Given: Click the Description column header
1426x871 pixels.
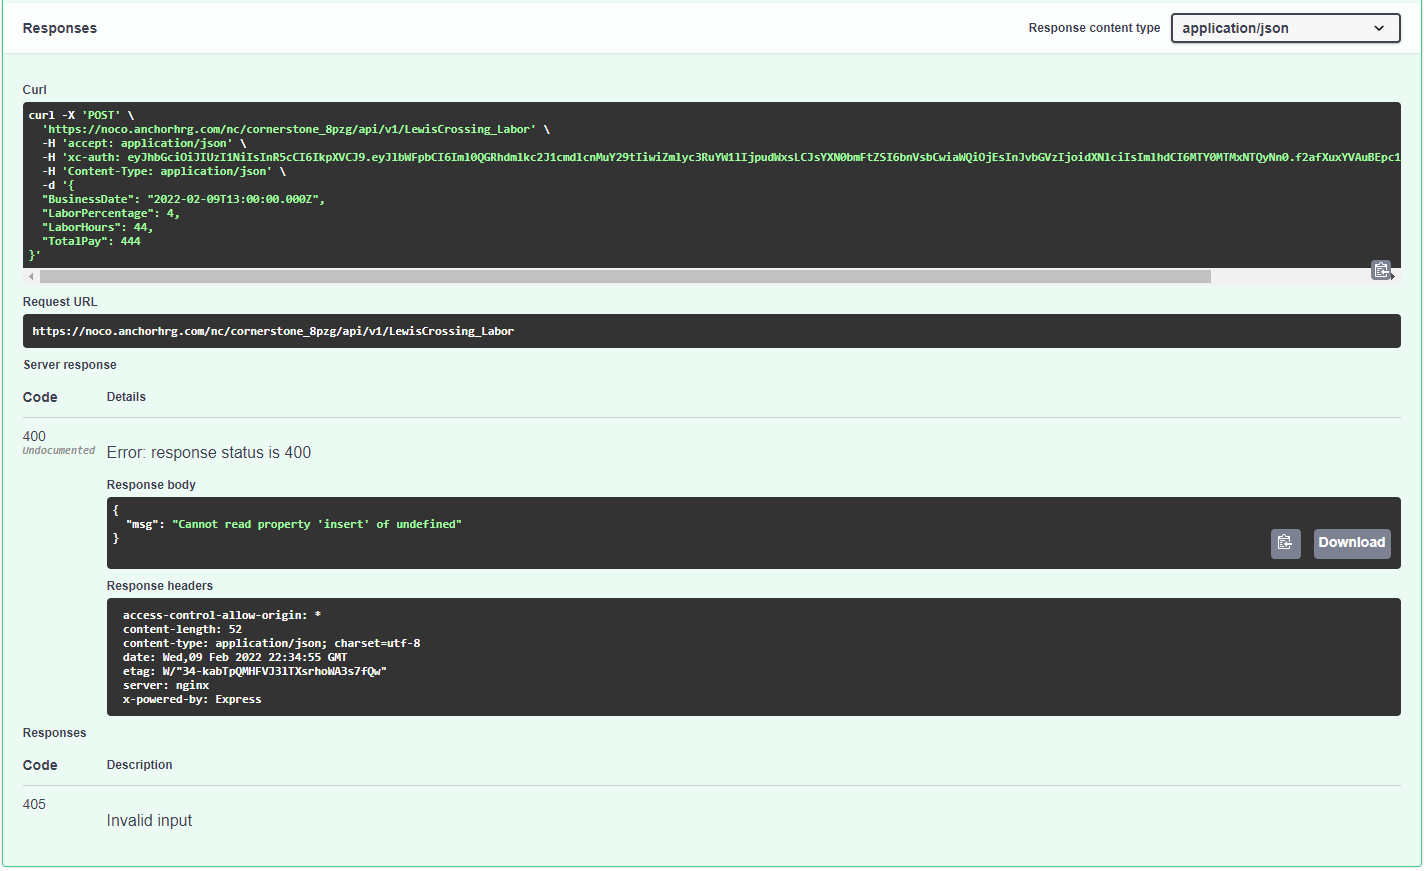Looking at the screenshot, I should (x=139, y=764).
